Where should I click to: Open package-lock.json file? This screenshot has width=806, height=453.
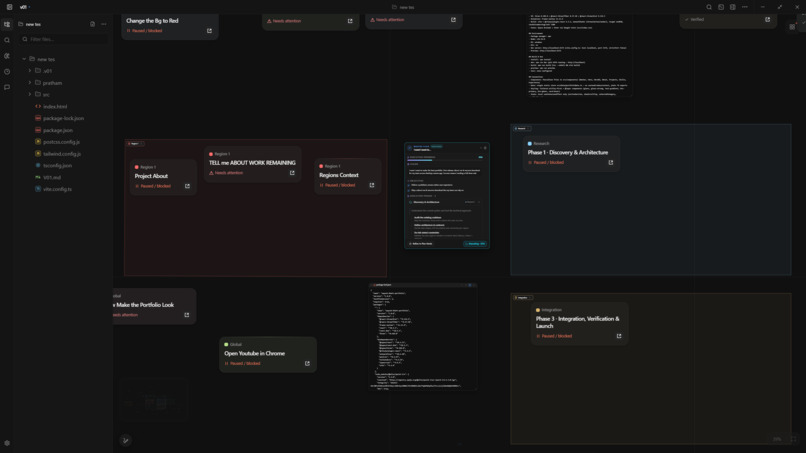(x=62, y=118)
